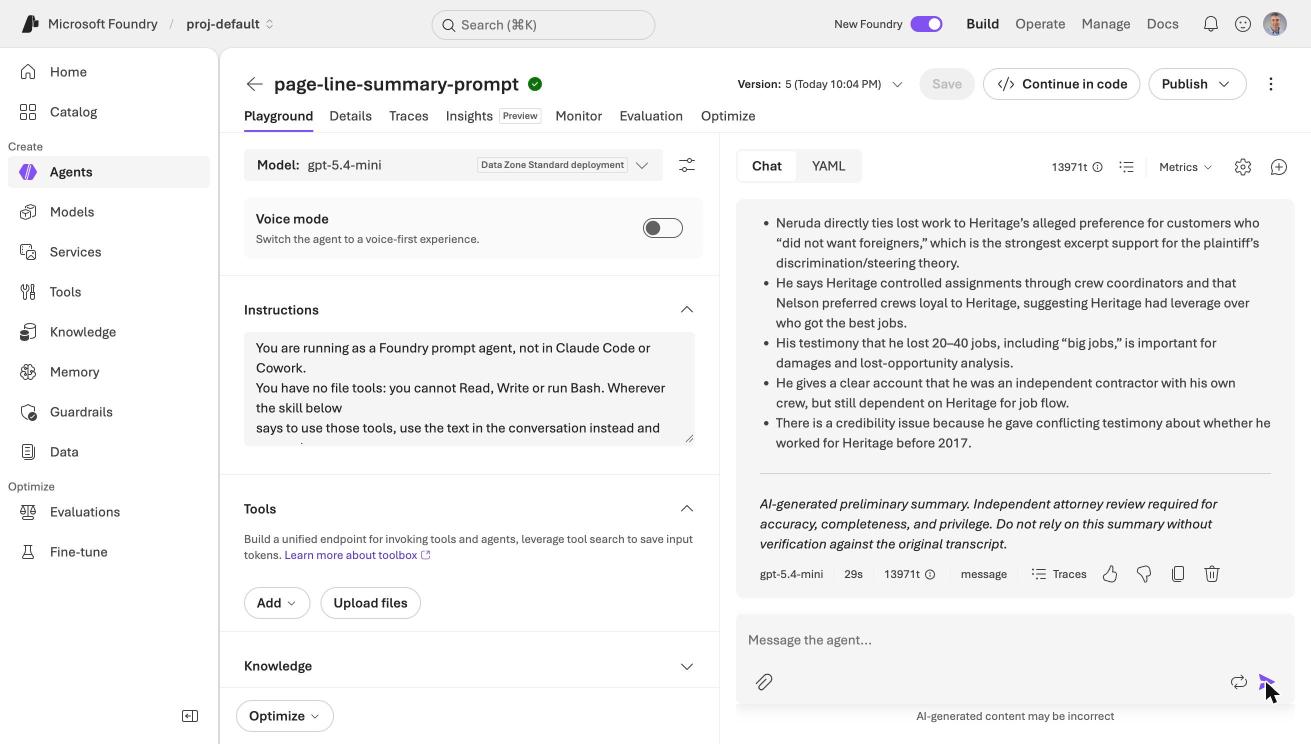1311x744 pixels.
Task: Open the Learn more about toolbox link
Action: click(x=357, y=555)
